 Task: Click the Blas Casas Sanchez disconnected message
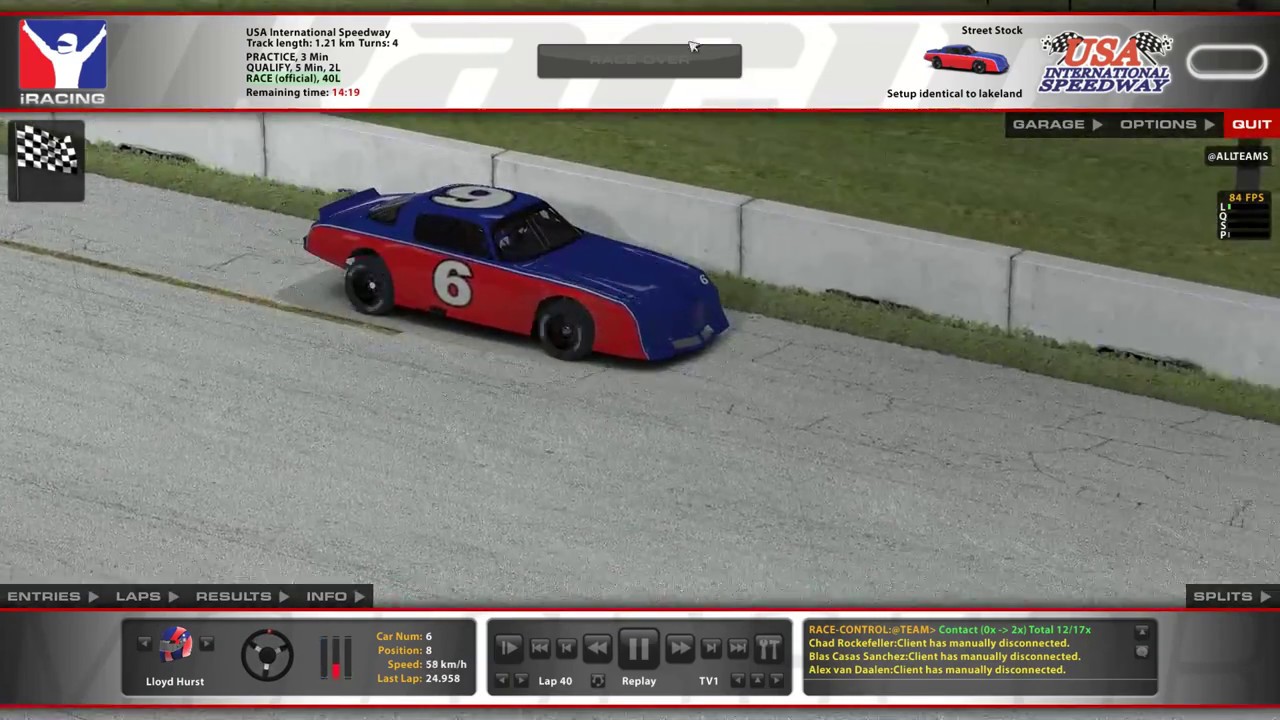pos(944,656)
